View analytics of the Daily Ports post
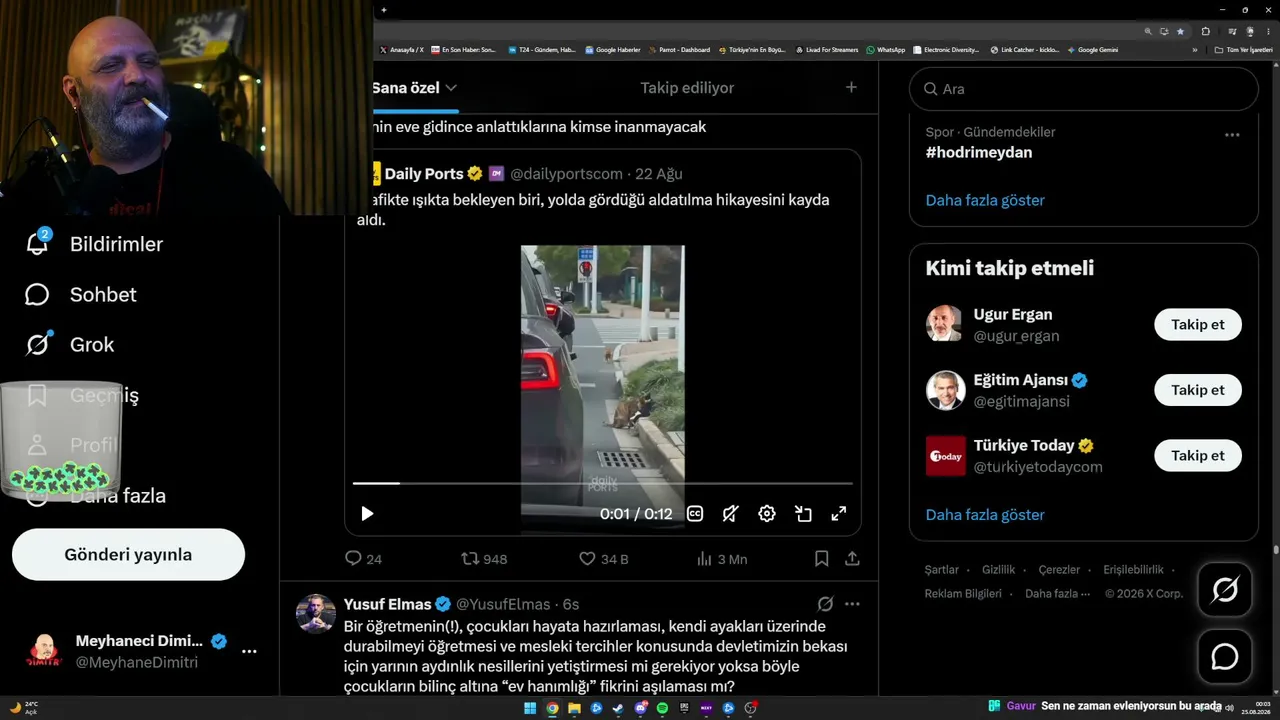 click(721, 559)
